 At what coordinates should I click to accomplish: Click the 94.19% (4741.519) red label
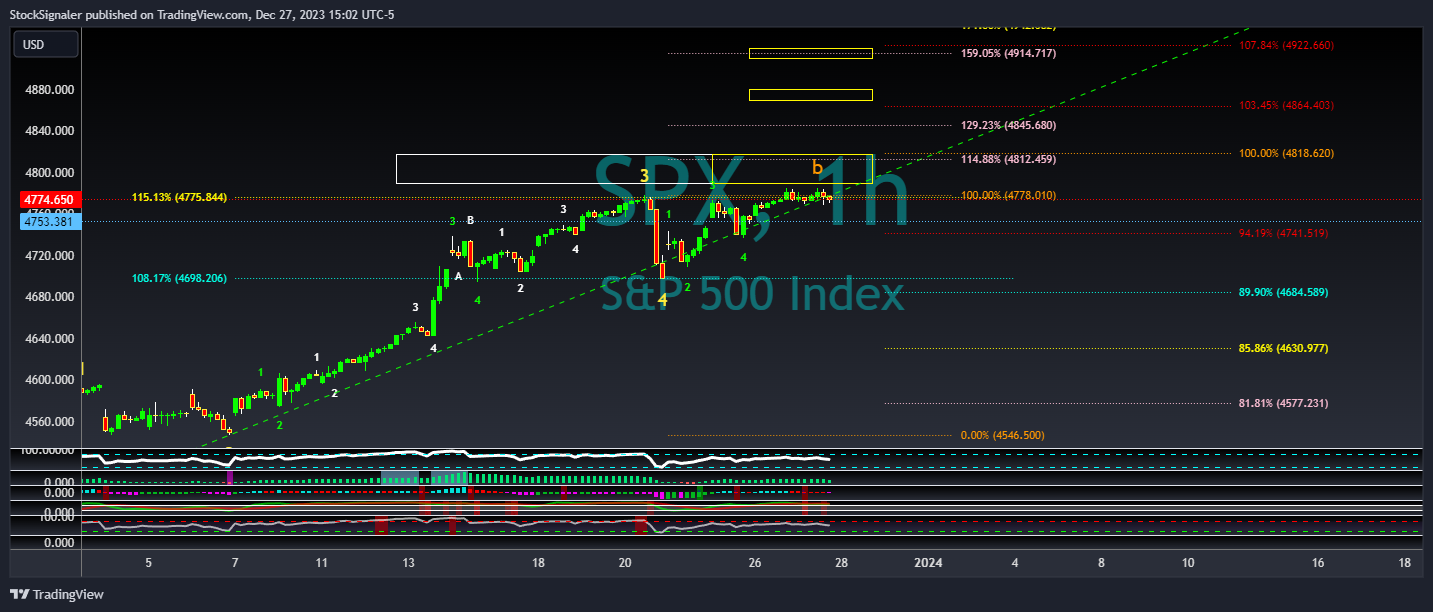coord(1283,234)
